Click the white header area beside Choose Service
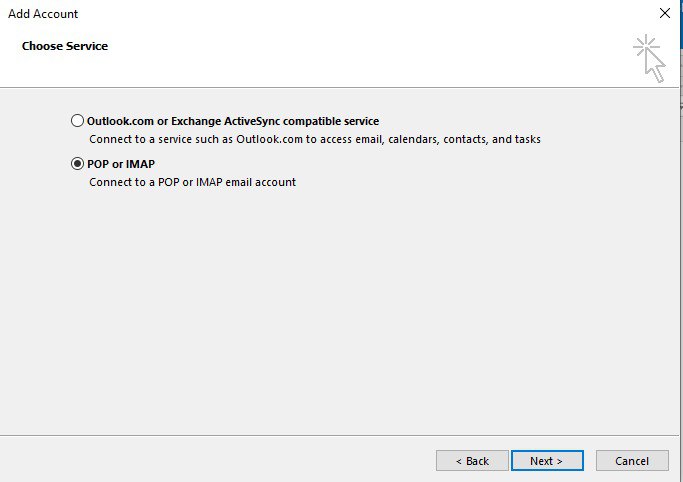This screenshot has width=683, height=482. pyautogui.click(x=350, y=55)
